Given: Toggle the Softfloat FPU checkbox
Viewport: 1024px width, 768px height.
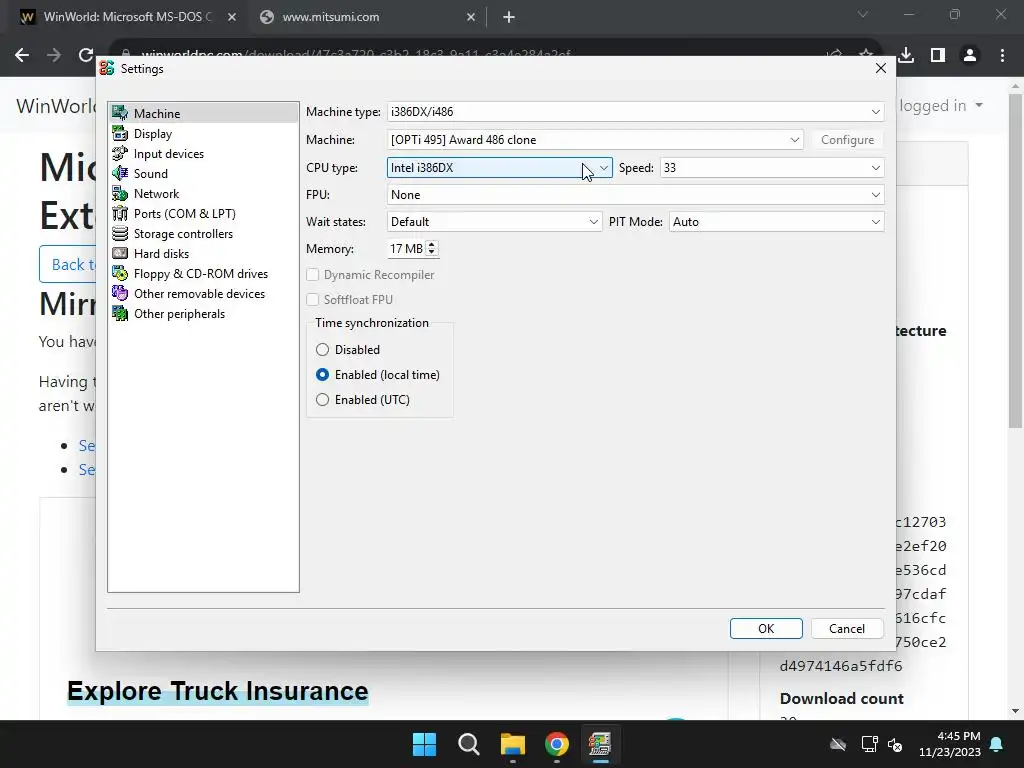Looking at the screenshot, I should coord(313,300).
